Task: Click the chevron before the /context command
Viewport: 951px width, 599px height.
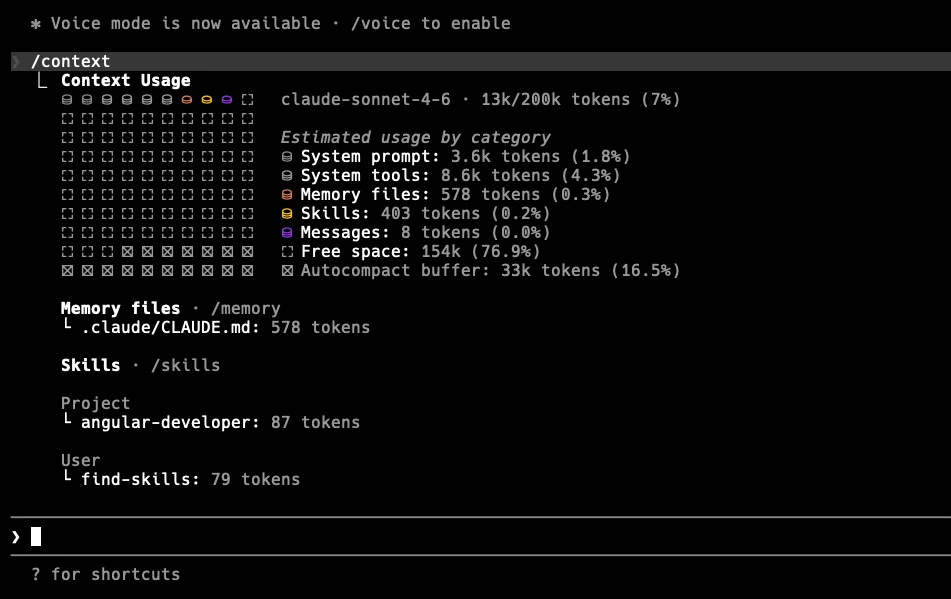Action: [16, 62]
